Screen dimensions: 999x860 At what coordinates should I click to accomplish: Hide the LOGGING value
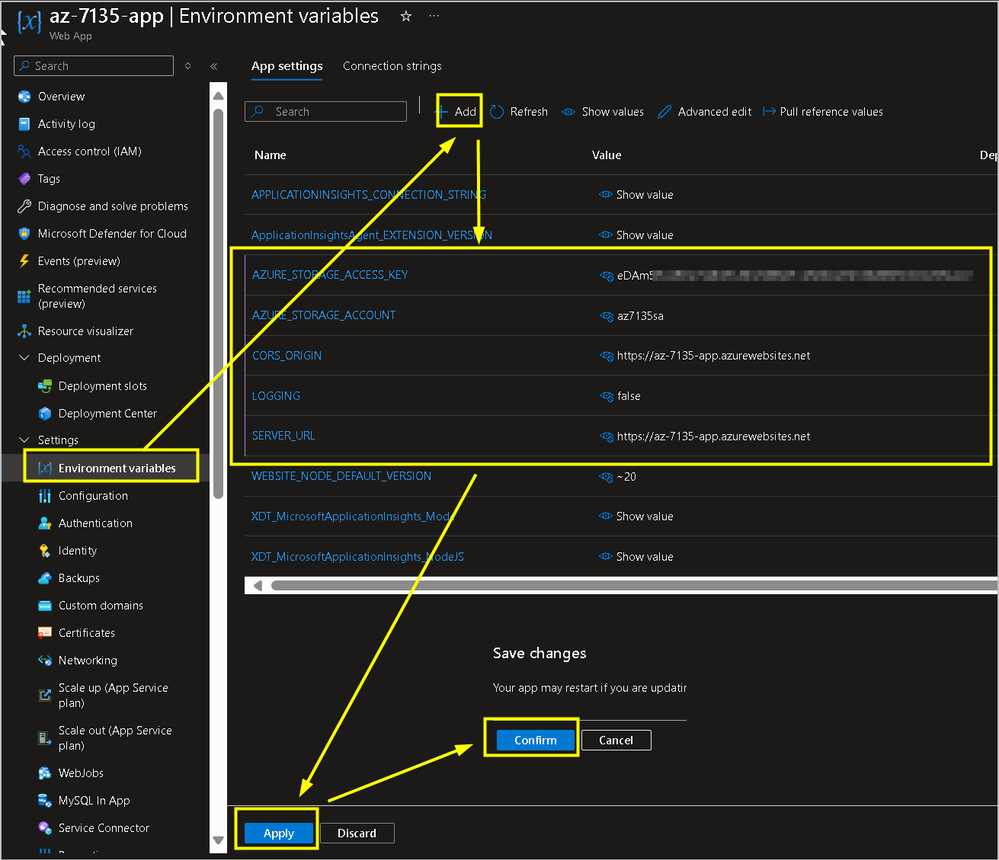click(x=606, y=396)
